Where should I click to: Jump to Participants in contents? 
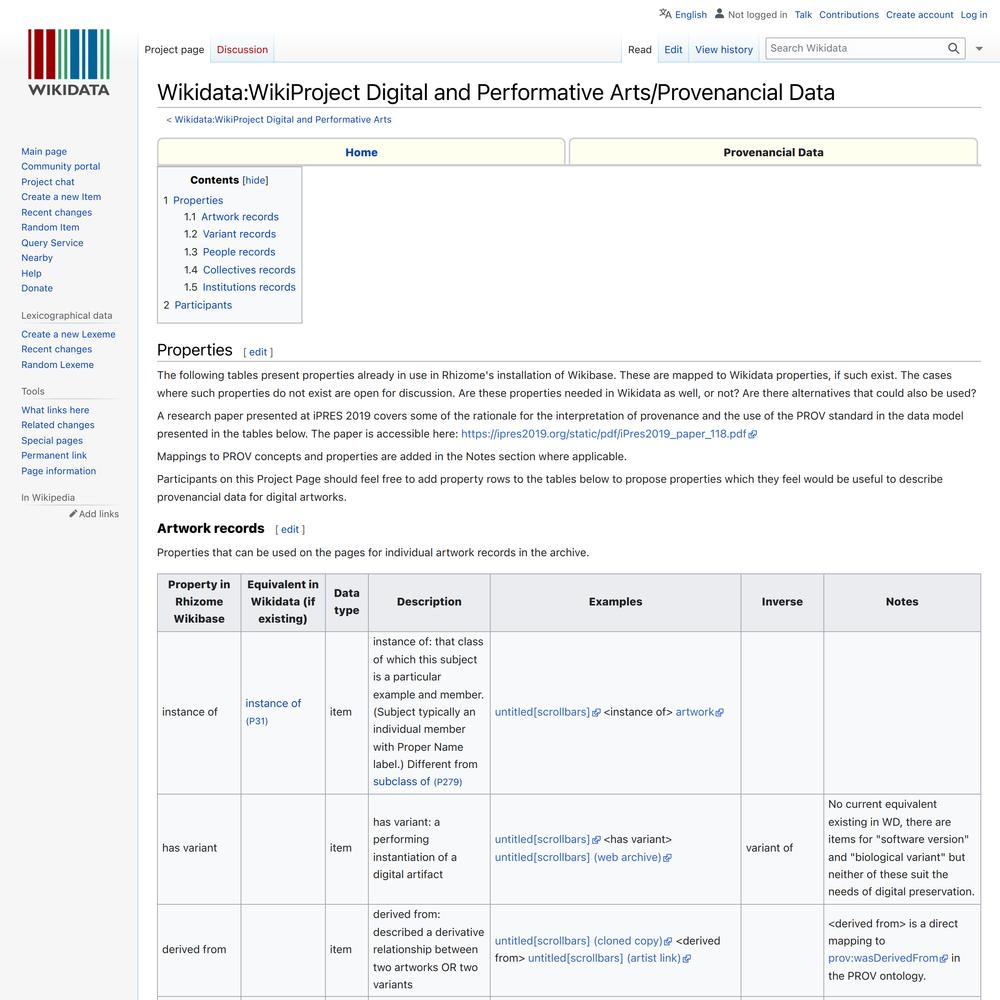tap(203, 305)
